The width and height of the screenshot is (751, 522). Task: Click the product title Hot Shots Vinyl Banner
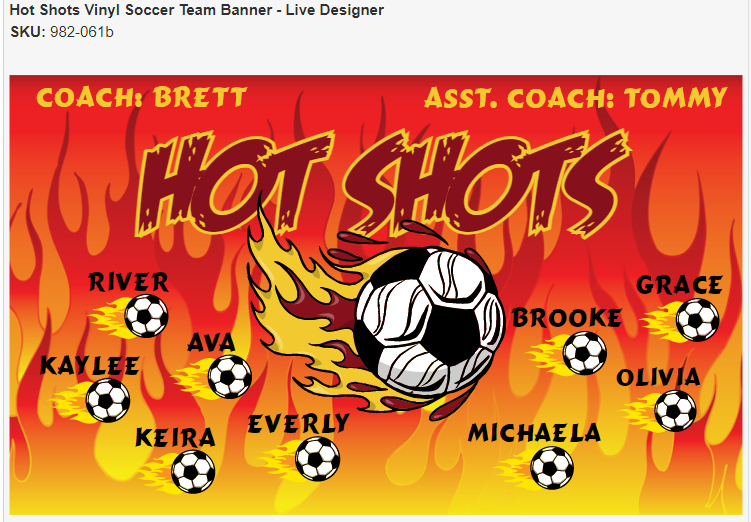tap(196, 10)
